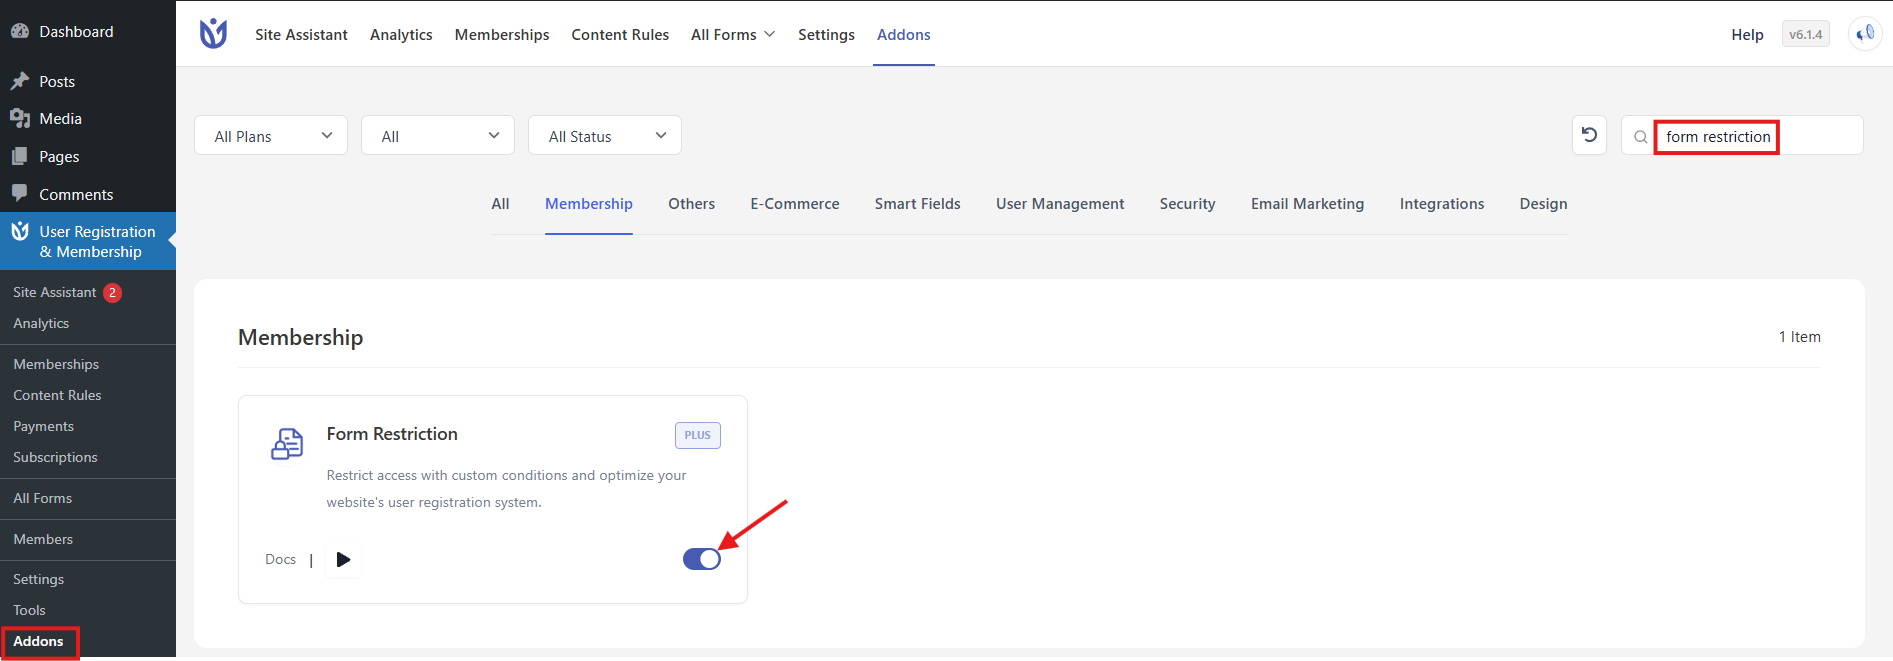The height and width of the screenshot is (661, 1893).
Task: Open Subscriptions in sidebar submenu
Action: coord(55,457)
